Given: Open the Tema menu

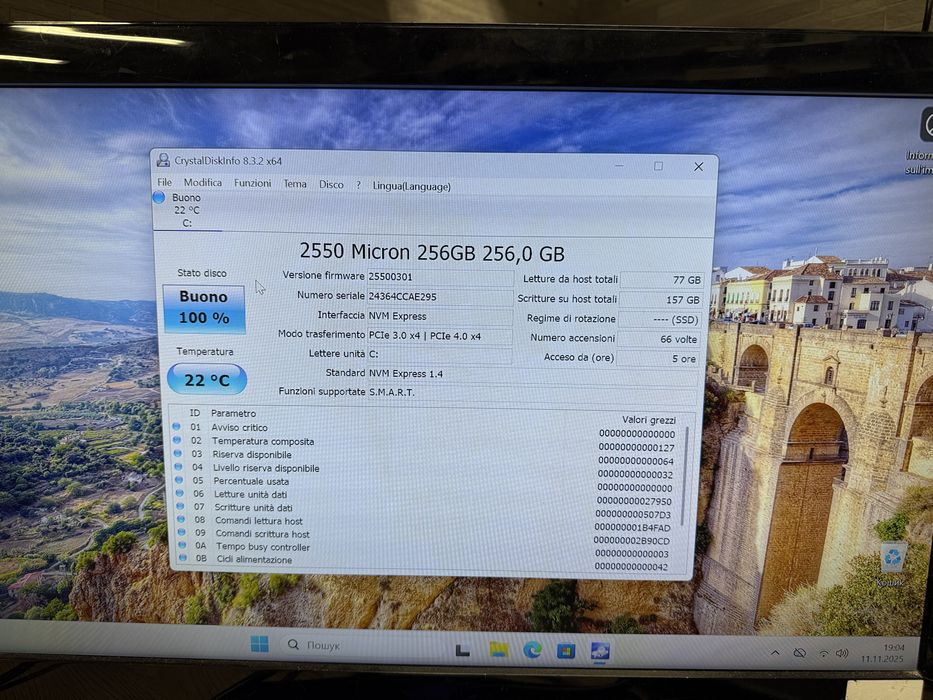Looking at the screenshot, I should point(295,184).
